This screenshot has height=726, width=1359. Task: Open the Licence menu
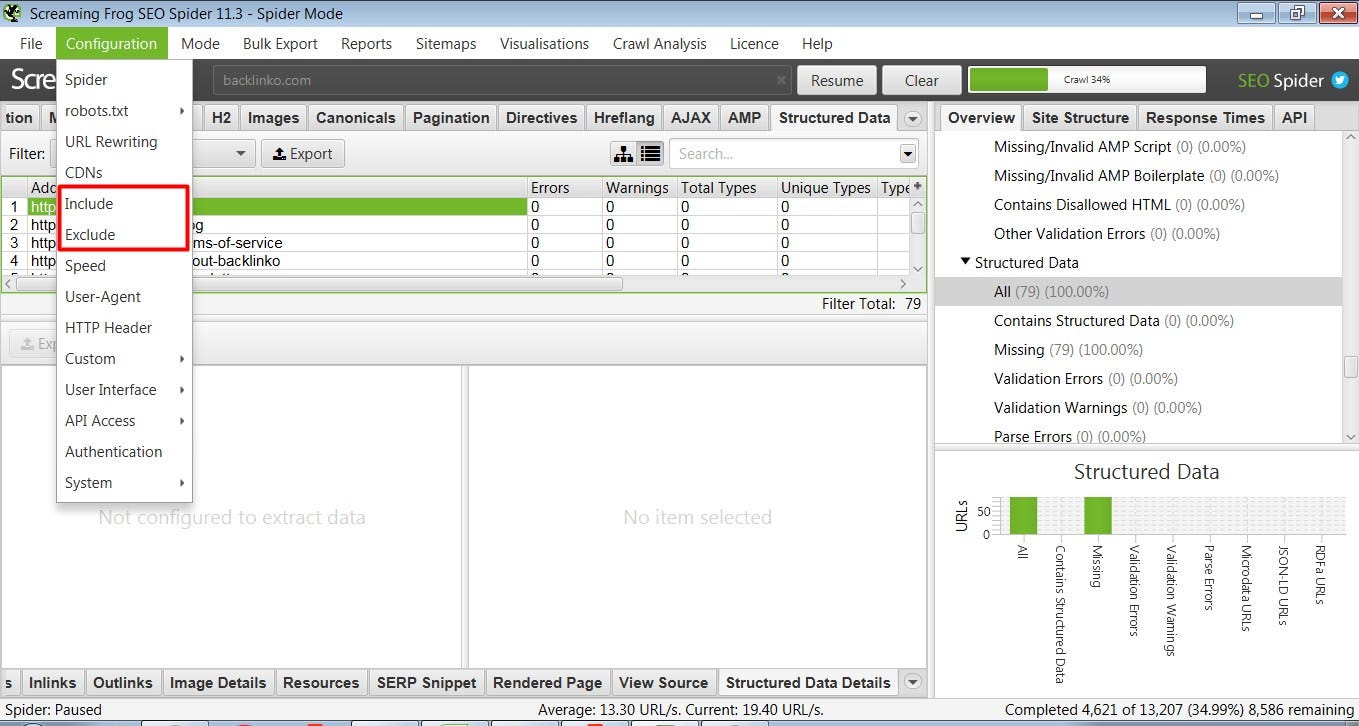(x=754, y=44)
